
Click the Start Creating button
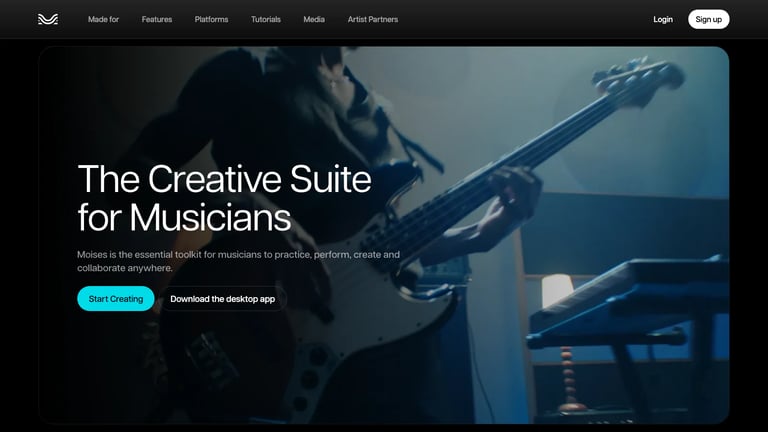click(x=116, y=299)
